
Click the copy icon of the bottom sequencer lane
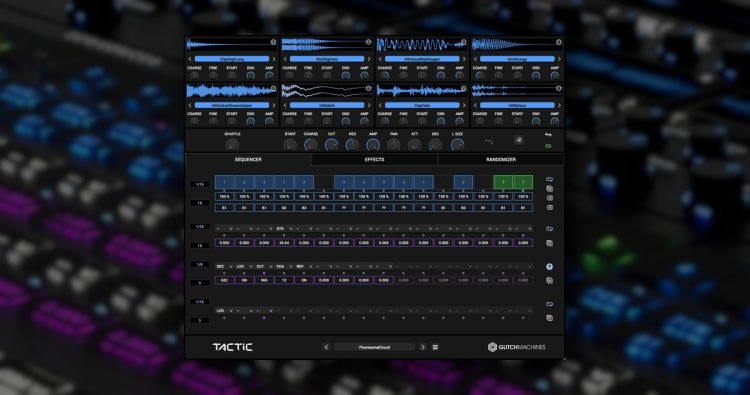pyautogui.click(x=549, y=318)
